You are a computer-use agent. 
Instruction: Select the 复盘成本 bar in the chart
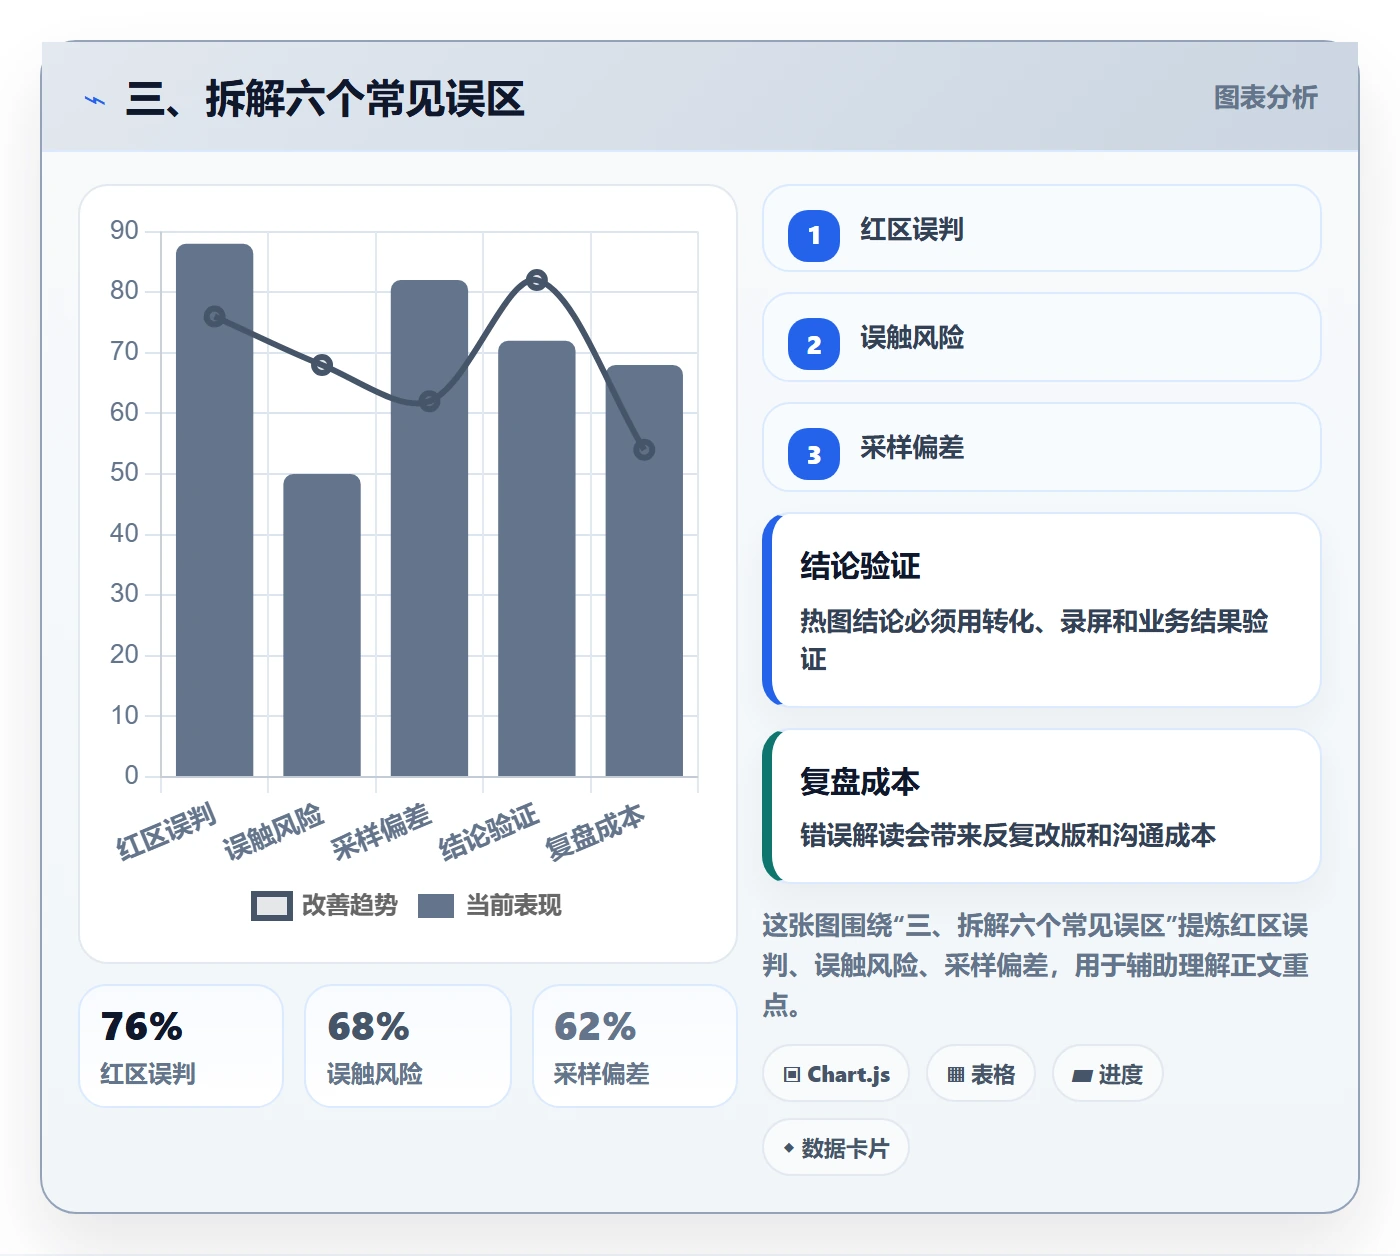pyautogui.click(x=644, y=570)
